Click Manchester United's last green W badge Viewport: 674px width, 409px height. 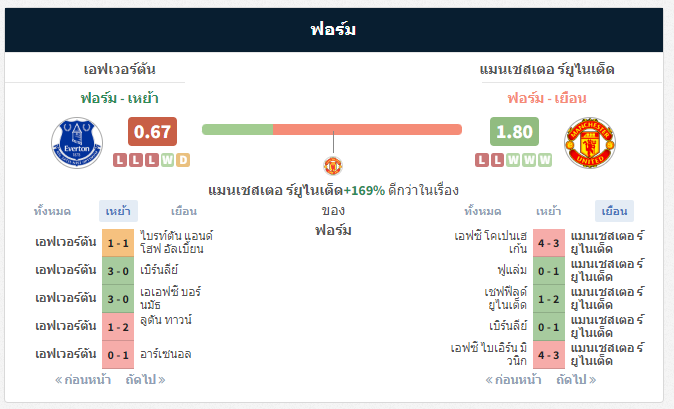tap(545, 160)
